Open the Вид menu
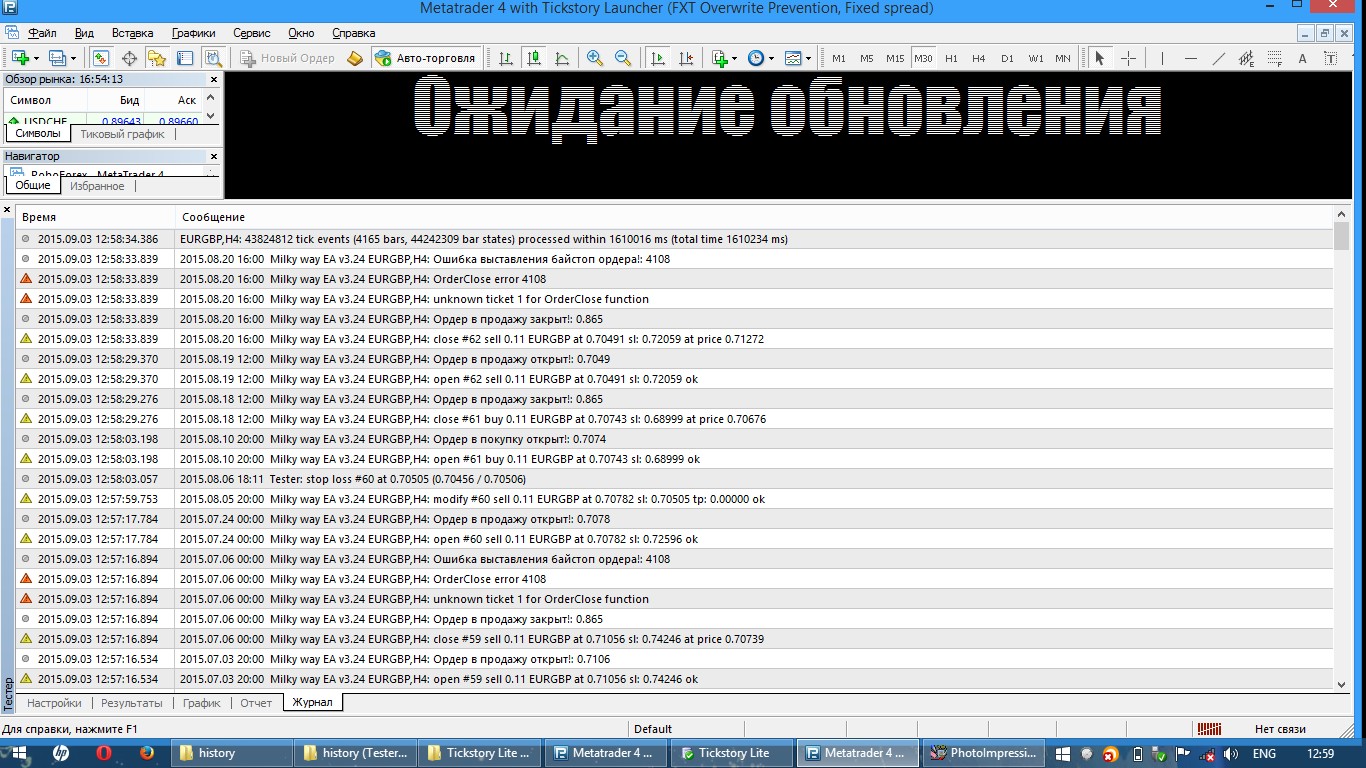The width and height of the screenshot is (1366, 768). point(85,33)
